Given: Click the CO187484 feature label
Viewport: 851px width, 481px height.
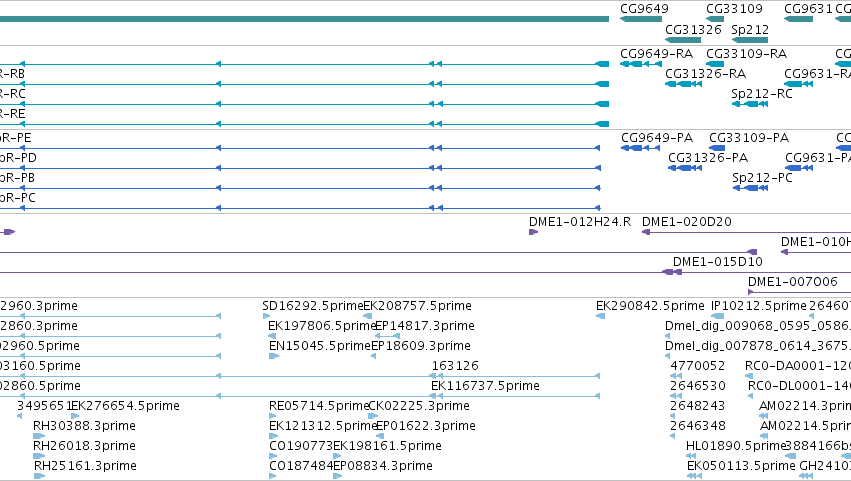Looking at the screenshot, I should click(301, 466).
